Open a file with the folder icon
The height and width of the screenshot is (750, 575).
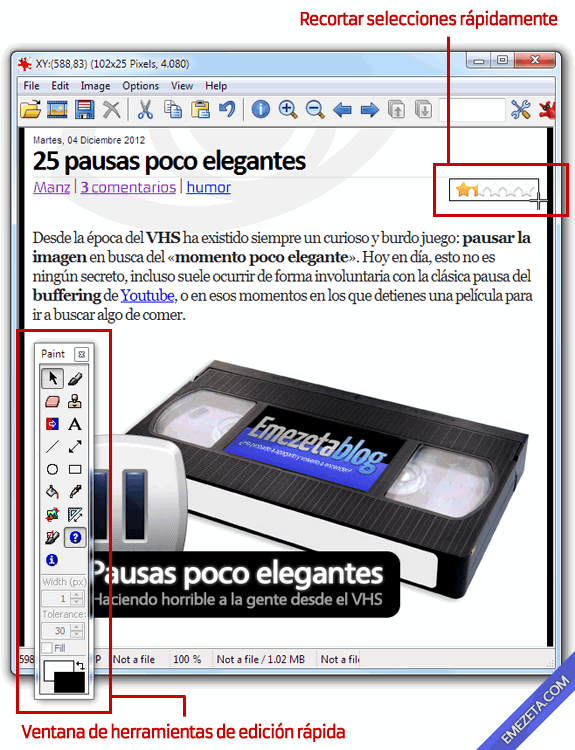(31, 110)
